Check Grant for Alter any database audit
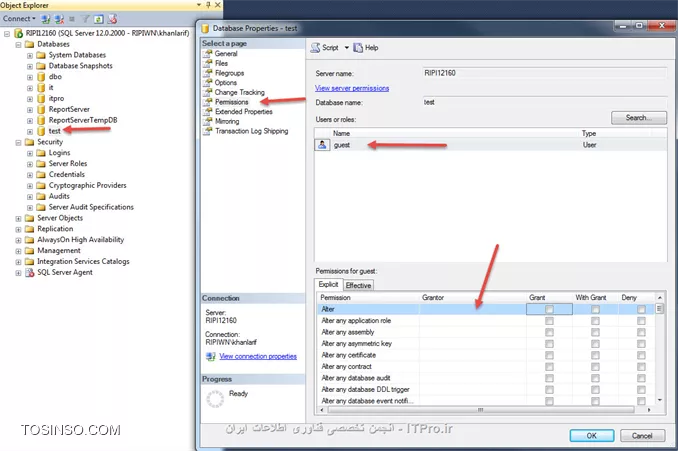This screenshot has height=451, width=678. coord(549,378)
